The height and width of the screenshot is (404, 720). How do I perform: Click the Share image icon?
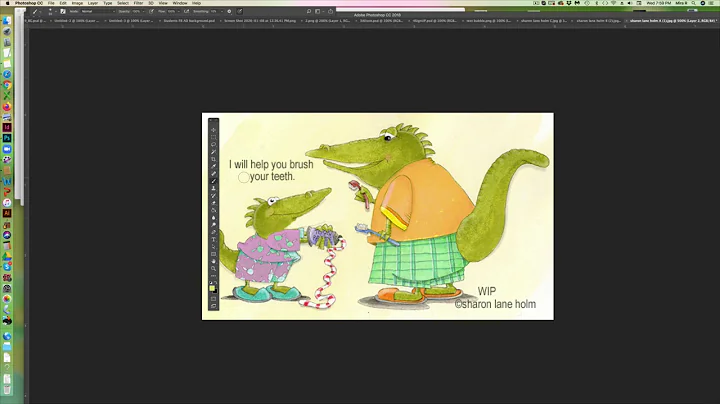tap(330, 11)
